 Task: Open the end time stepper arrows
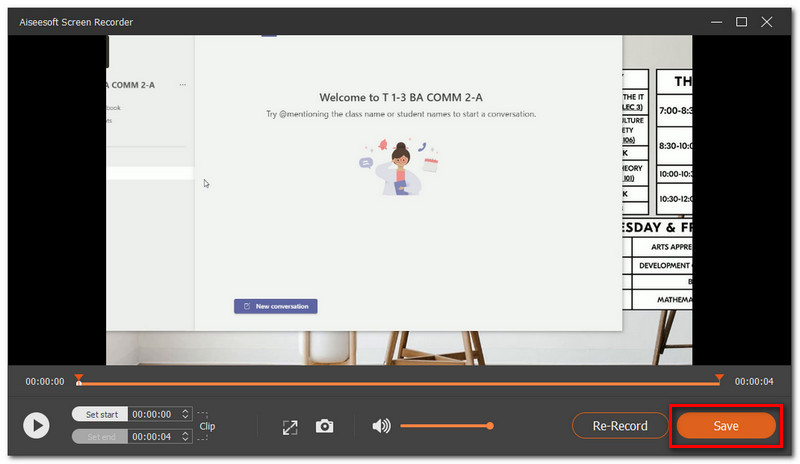pos(185,437)
